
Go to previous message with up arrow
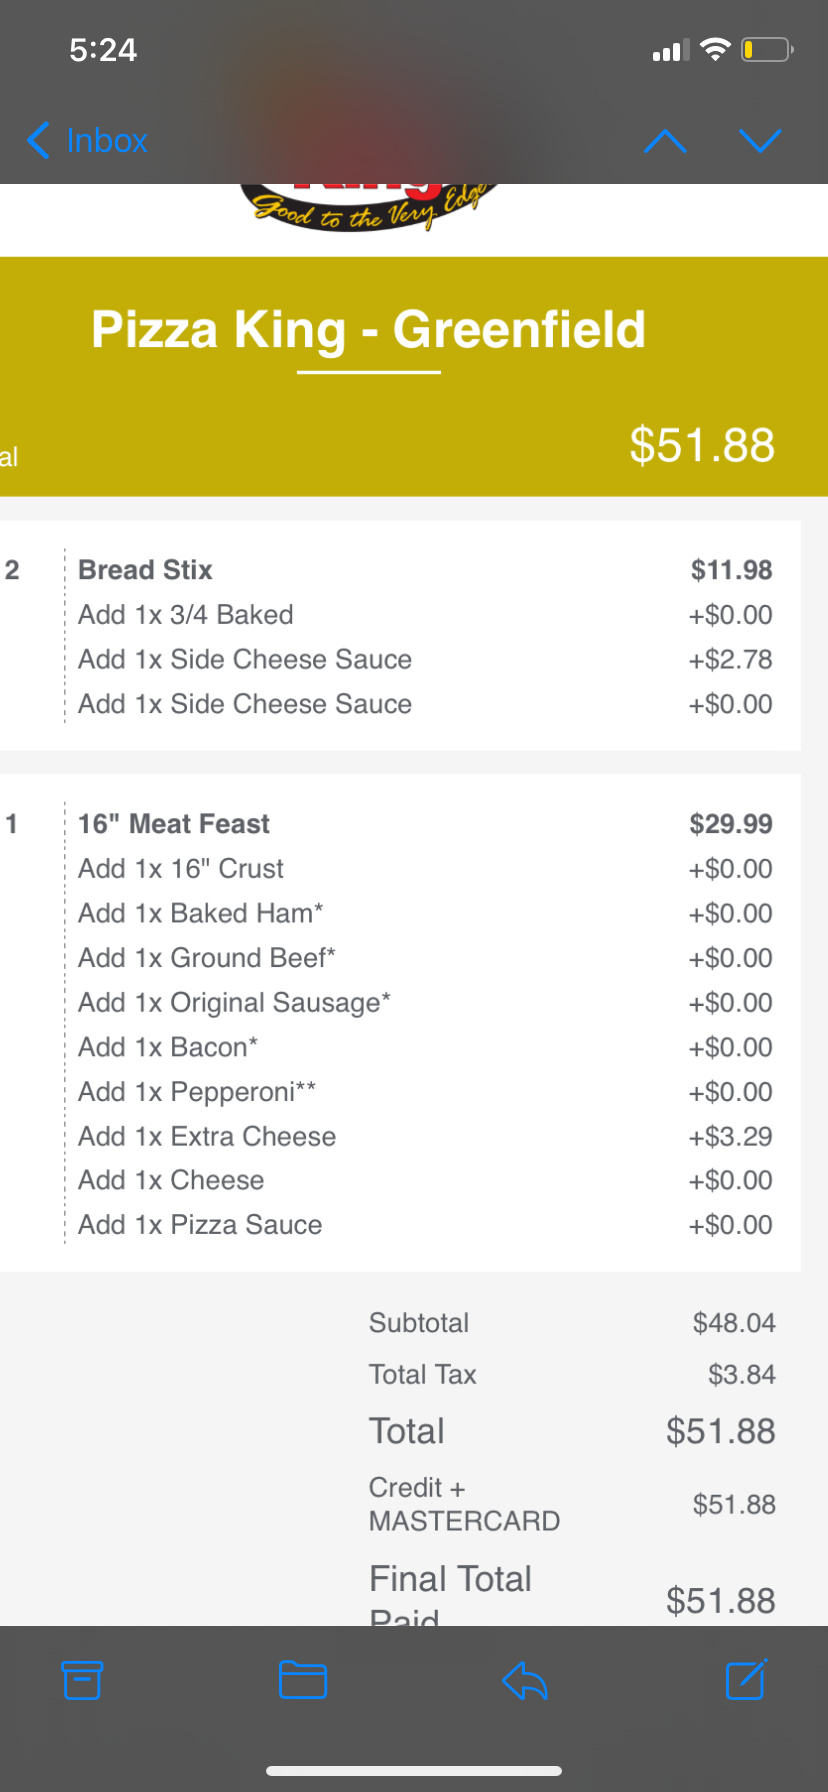tap(665, 141)
